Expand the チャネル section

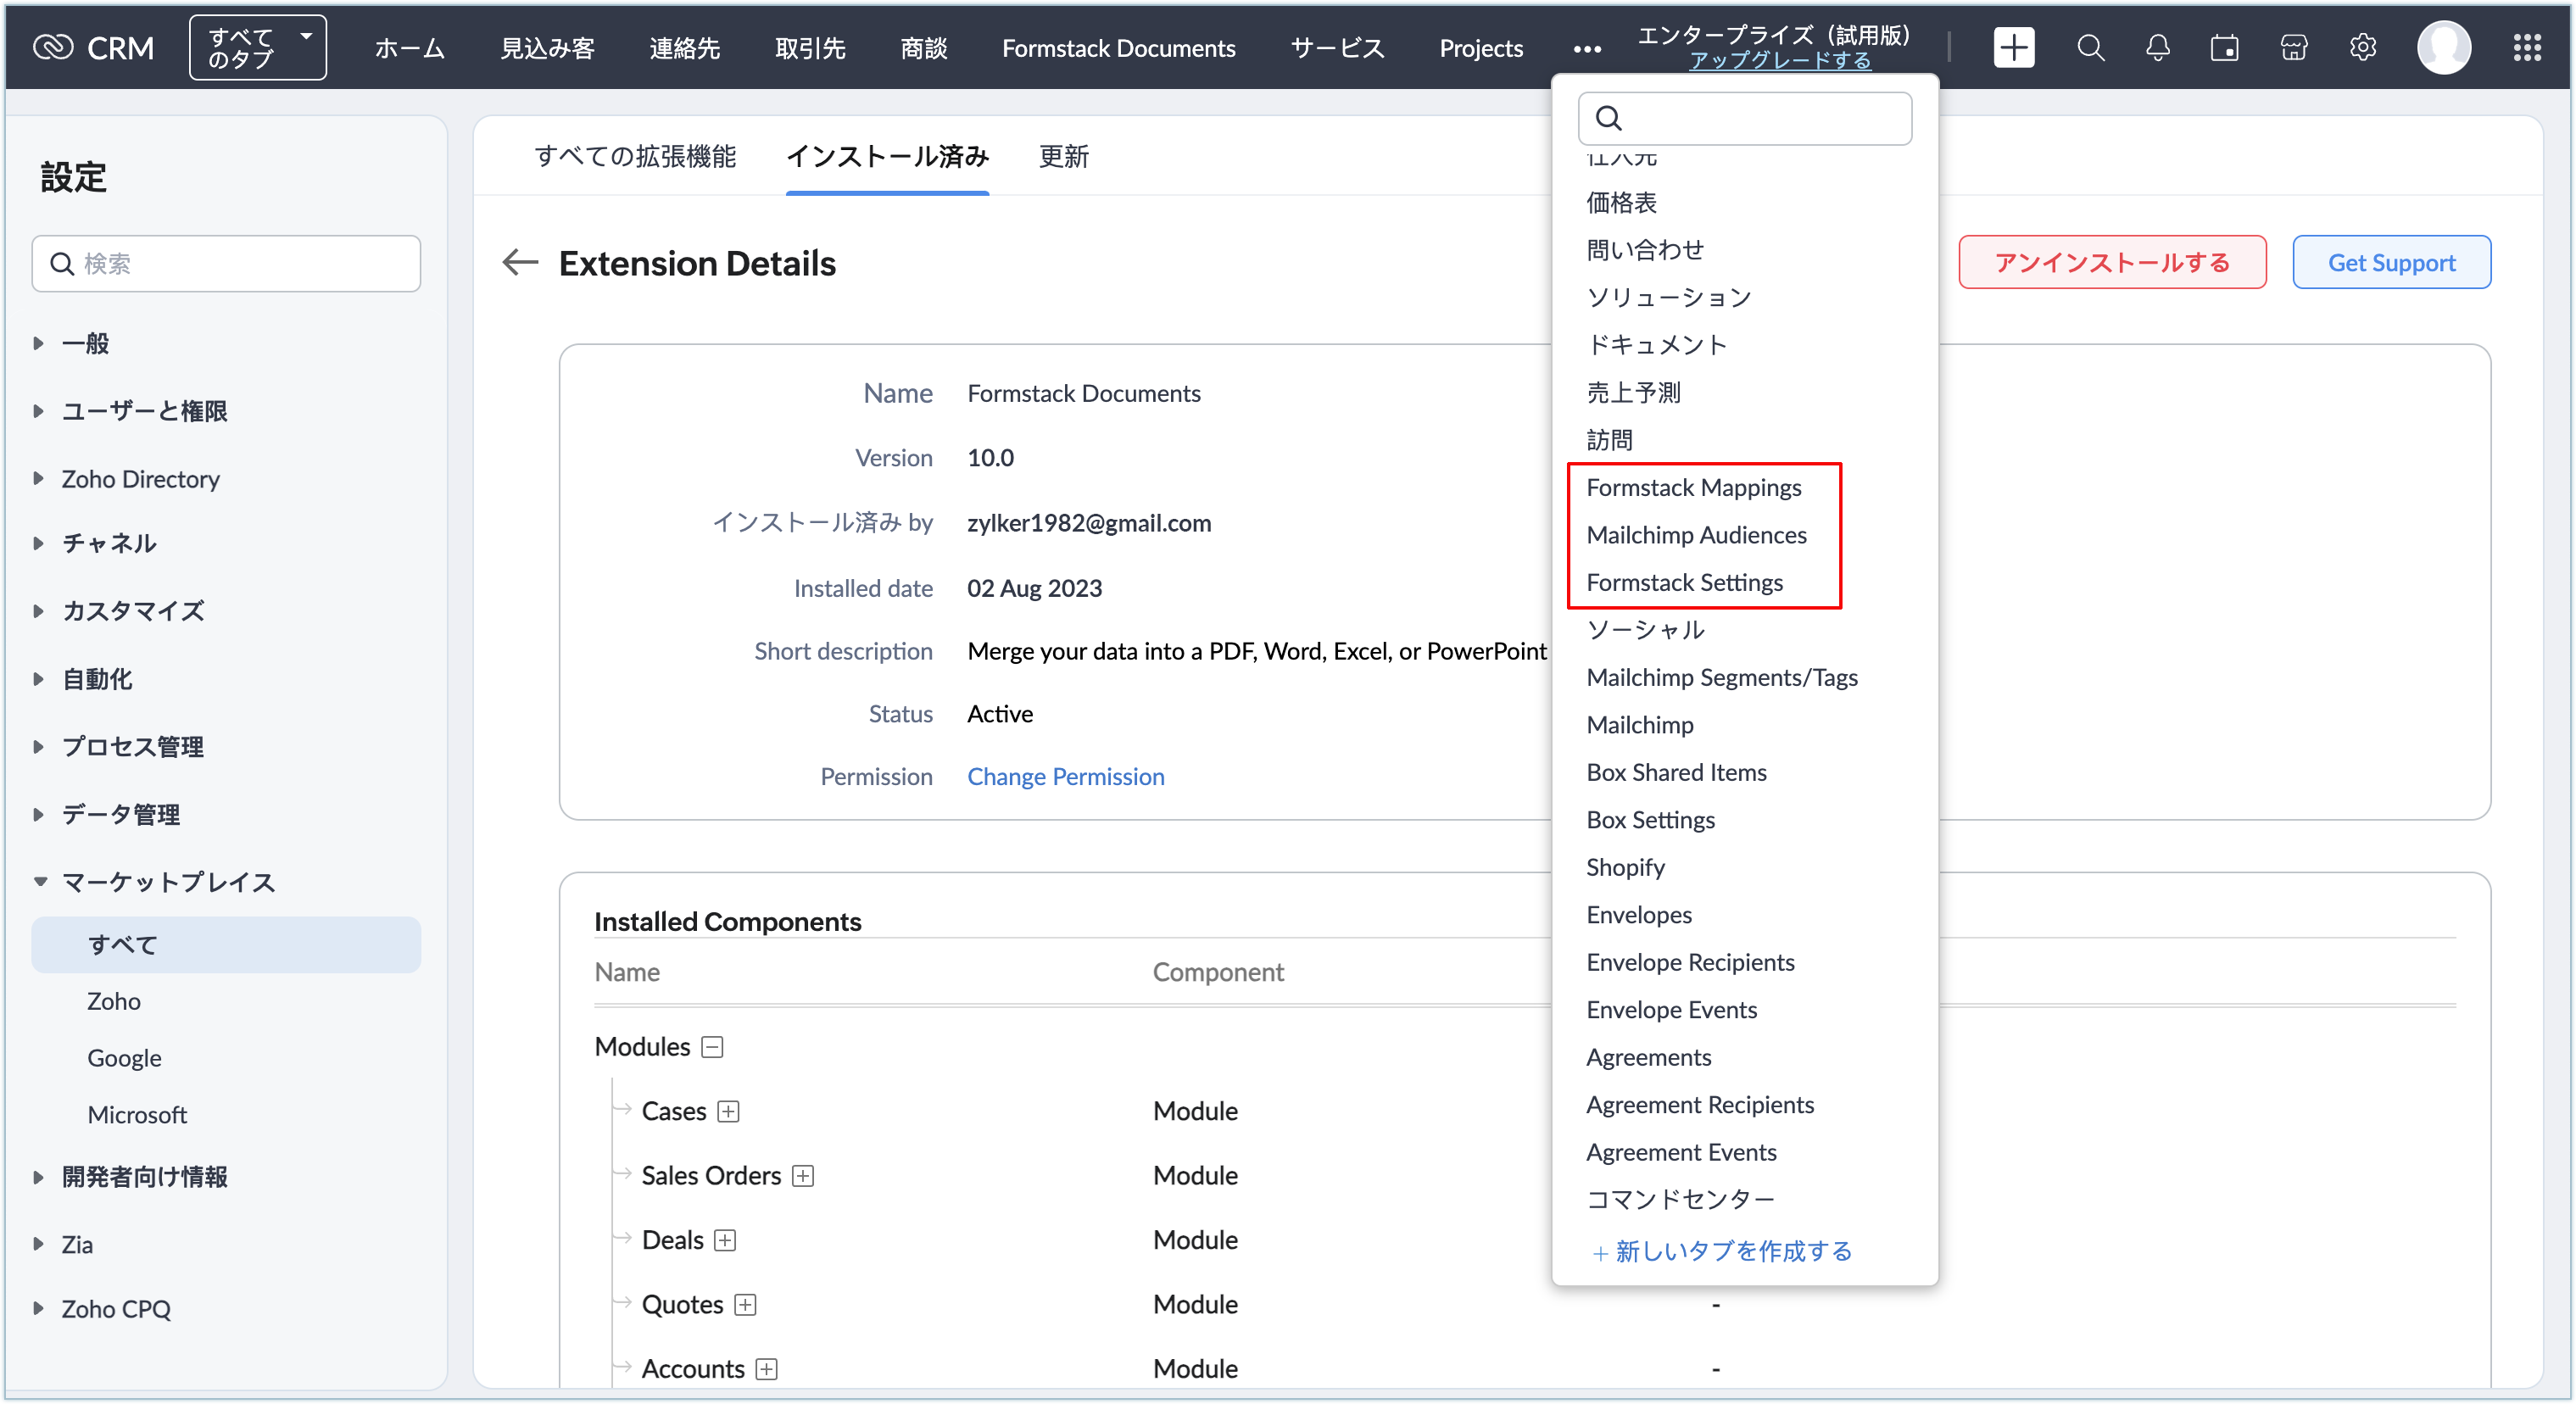pos(38,543)
